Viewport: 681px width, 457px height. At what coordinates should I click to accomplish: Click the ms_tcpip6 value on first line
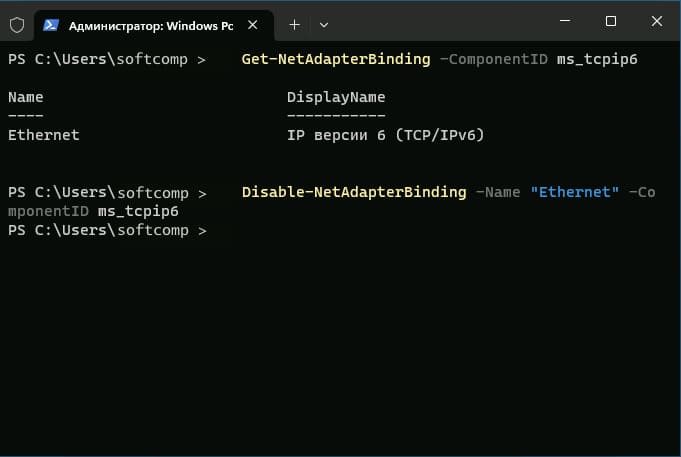[x=597, y=59]
